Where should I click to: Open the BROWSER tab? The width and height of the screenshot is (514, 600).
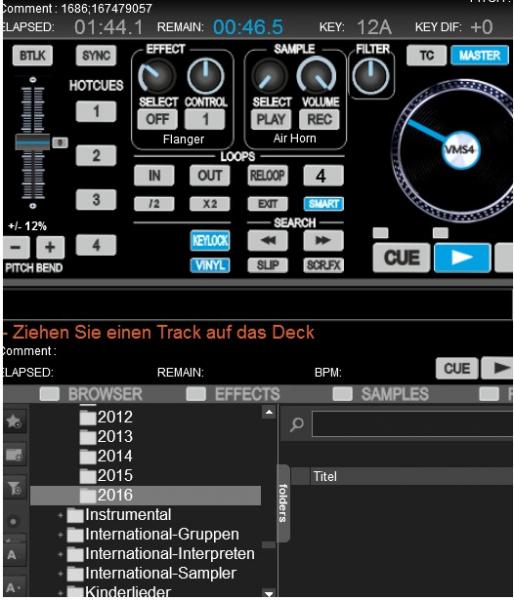[x=91, y=394]
